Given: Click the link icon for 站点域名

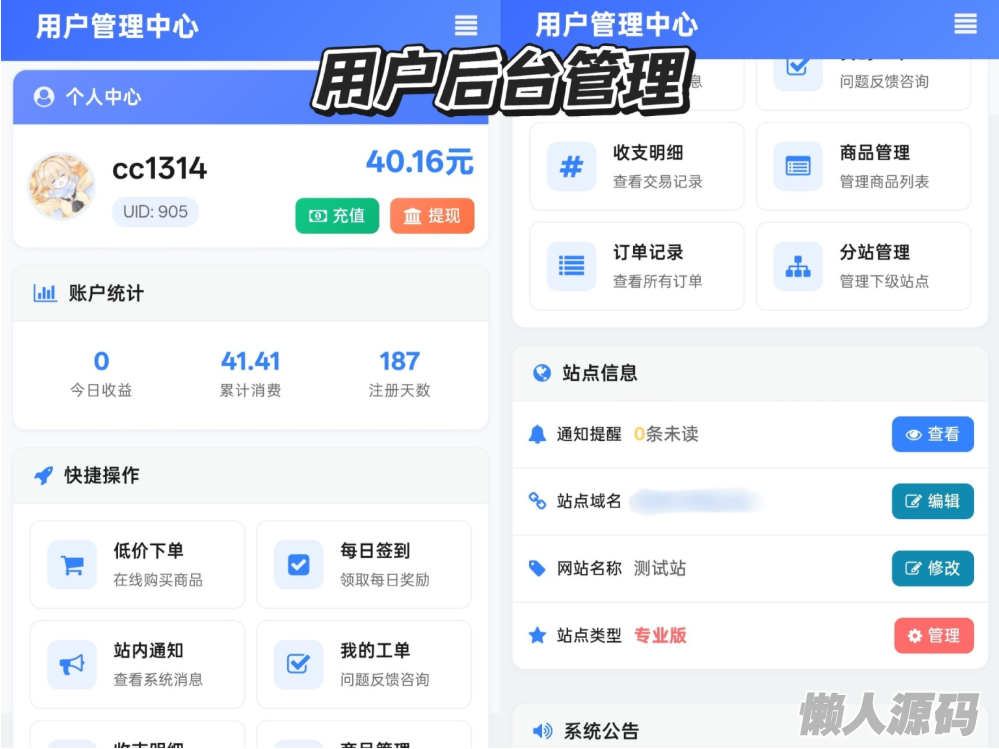Looking at the screenshot, I should [x=537, y=501].
